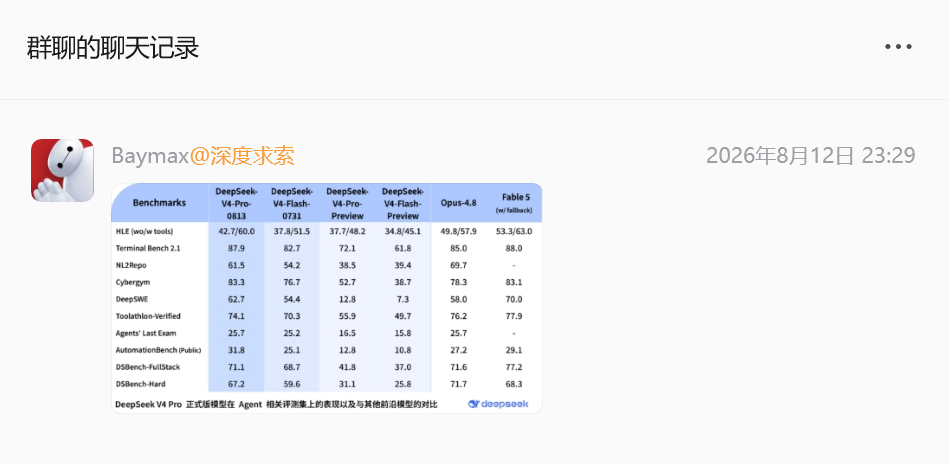Click the 88.0 Terminal Bench score
Screen dimensions: 949x464
[x=514, y=248]
